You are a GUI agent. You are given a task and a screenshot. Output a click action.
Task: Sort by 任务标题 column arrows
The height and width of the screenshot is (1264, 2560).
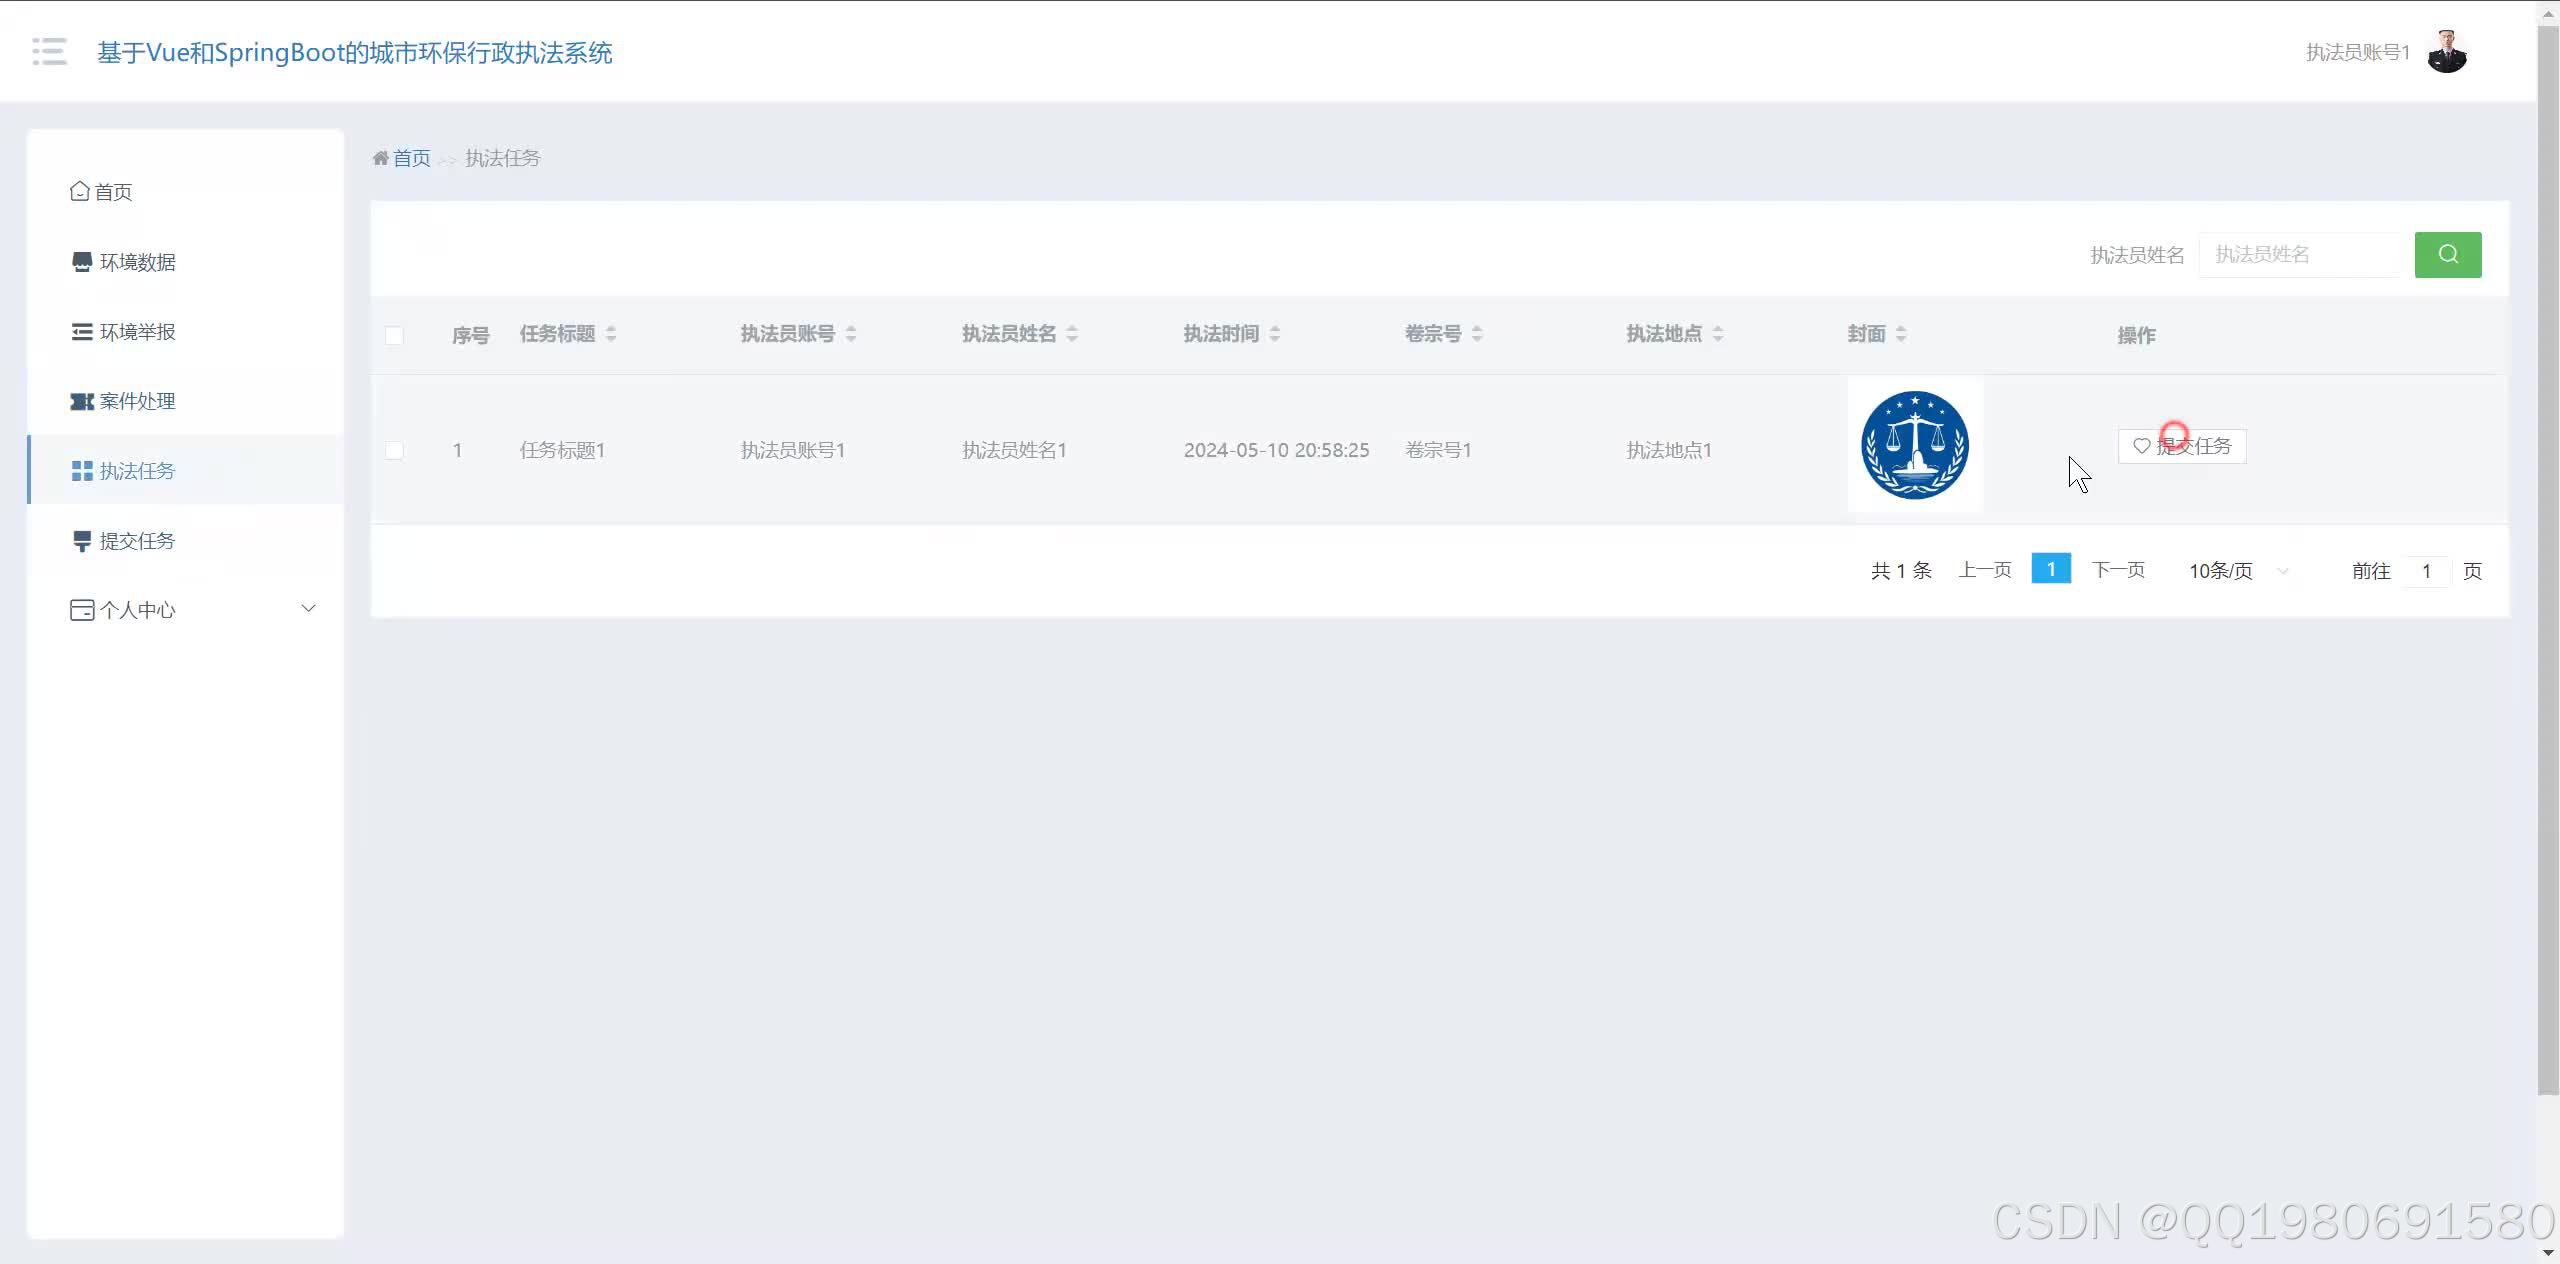pos(610,334)
